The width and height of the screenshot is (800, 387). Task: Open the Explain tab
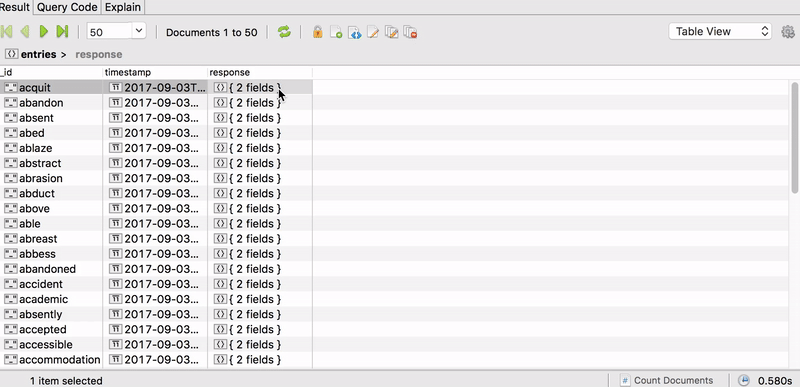click(x=123, y=7)
